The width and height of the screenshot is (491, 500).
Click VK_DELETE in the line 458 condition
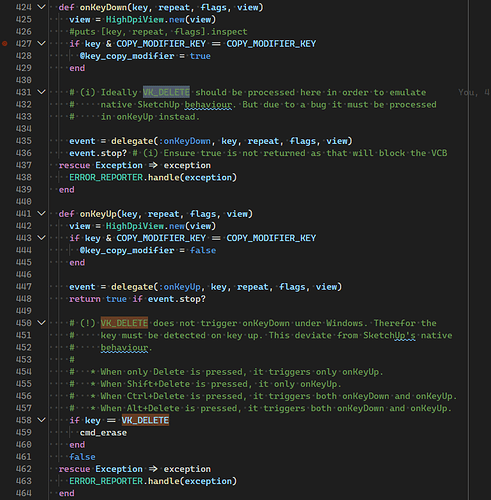coord(145,420)
